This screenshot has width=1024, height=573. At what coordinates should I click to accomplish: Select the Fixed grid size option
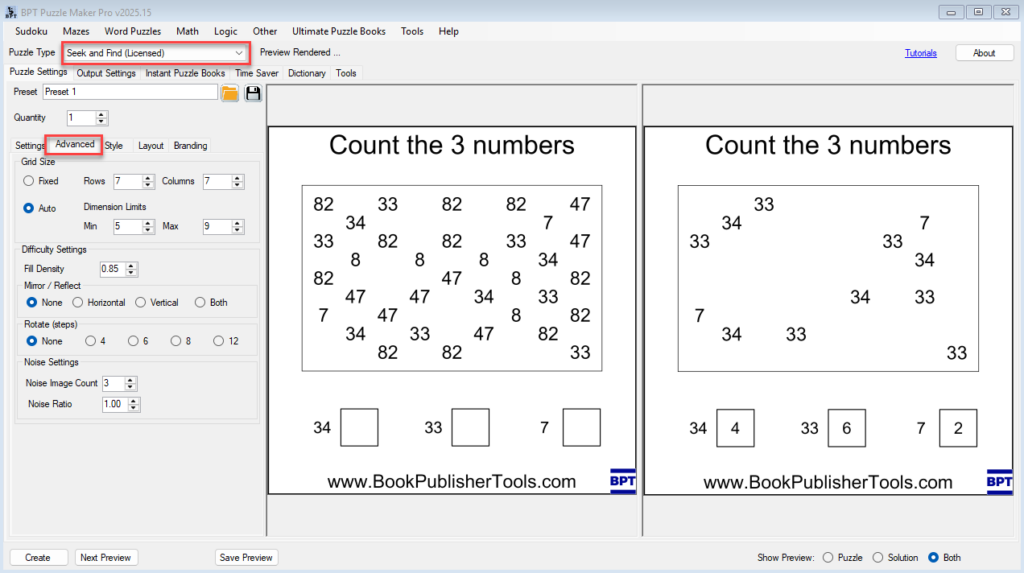(29, 181)
